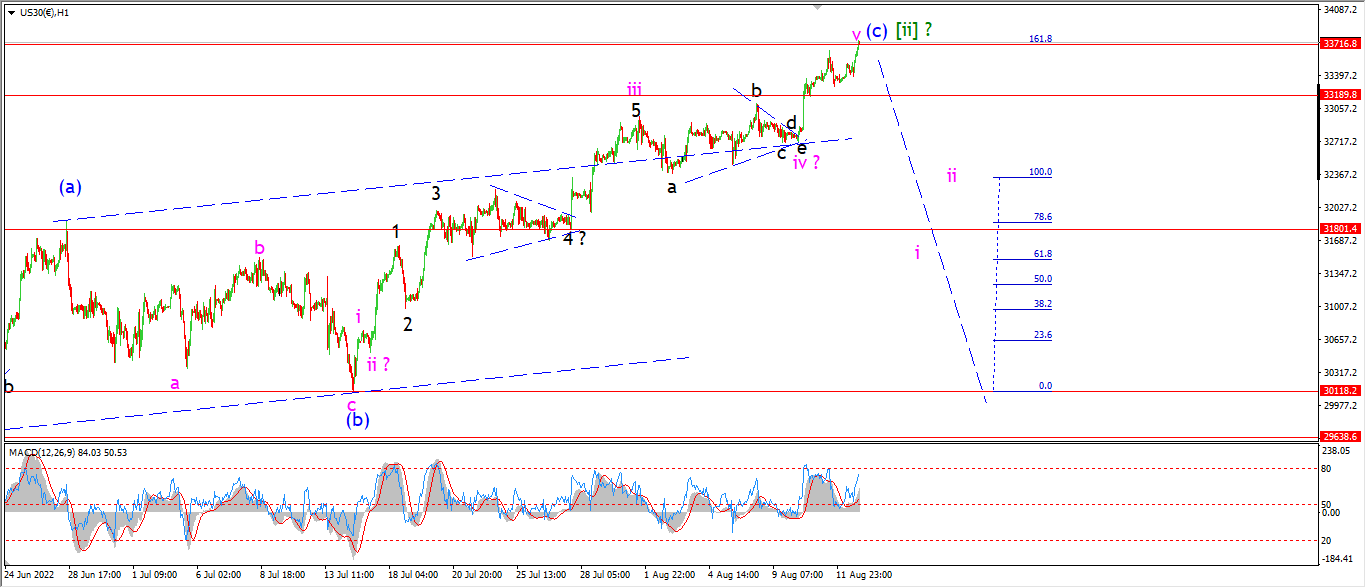Click the red 33716.8 price level tag
This screenshot has width=1366, height=588.
coord(1340,44)
